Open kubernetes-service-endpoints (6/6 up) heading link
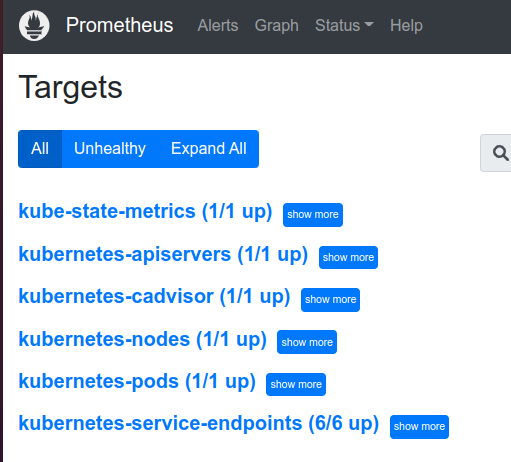Screen dimensions: 511x462 click(x=199, y=423)
